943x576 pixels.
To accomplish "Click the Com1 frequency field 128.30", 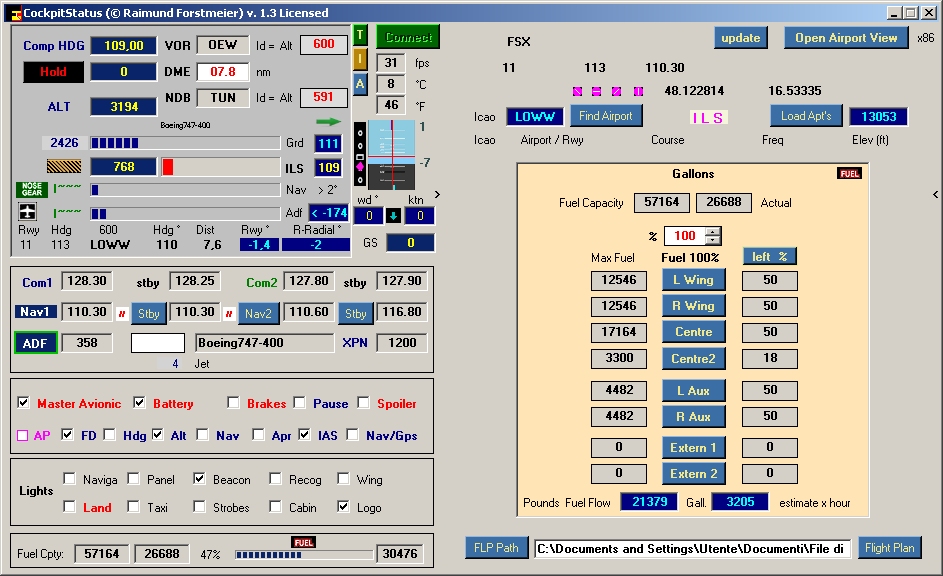I will coord(87,281).
